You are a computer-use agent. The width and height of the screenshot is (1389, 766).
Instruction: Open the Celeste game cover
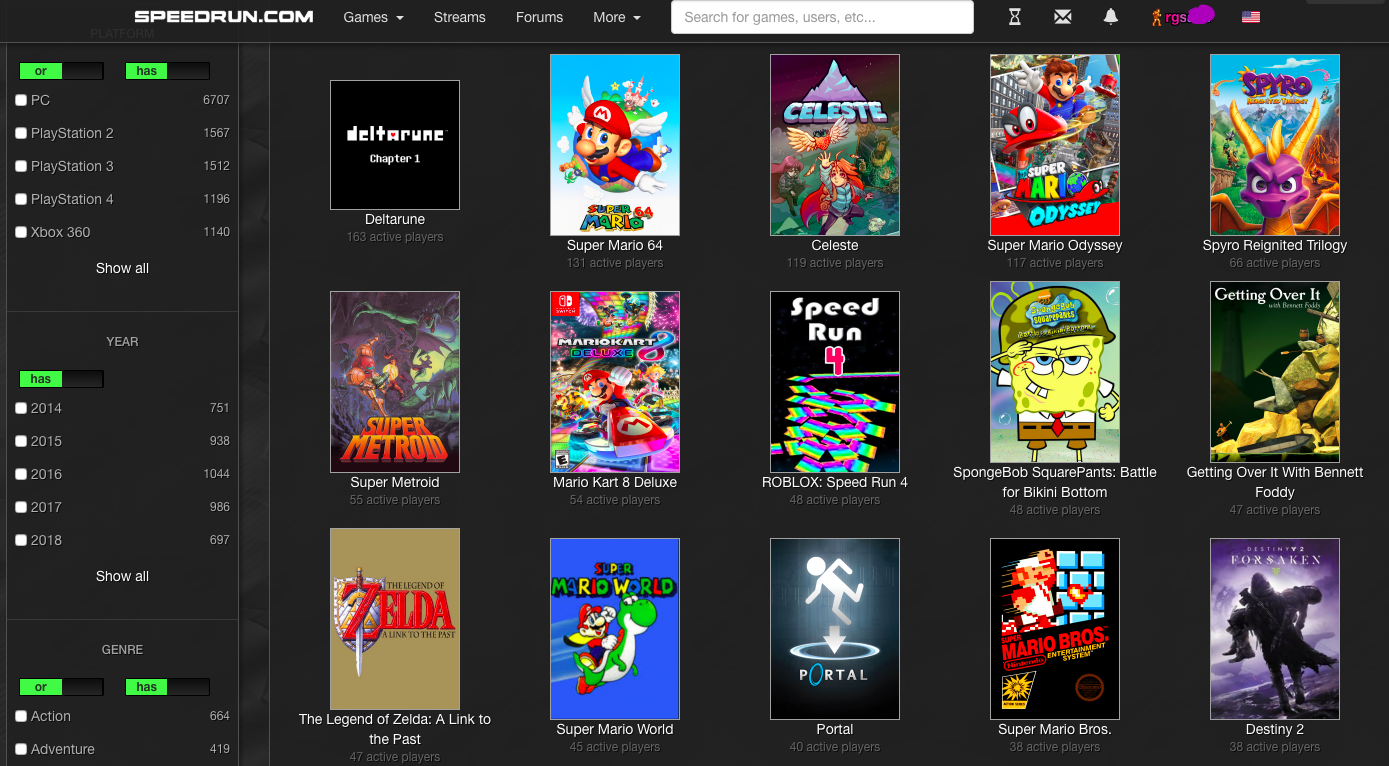[834, 145]
